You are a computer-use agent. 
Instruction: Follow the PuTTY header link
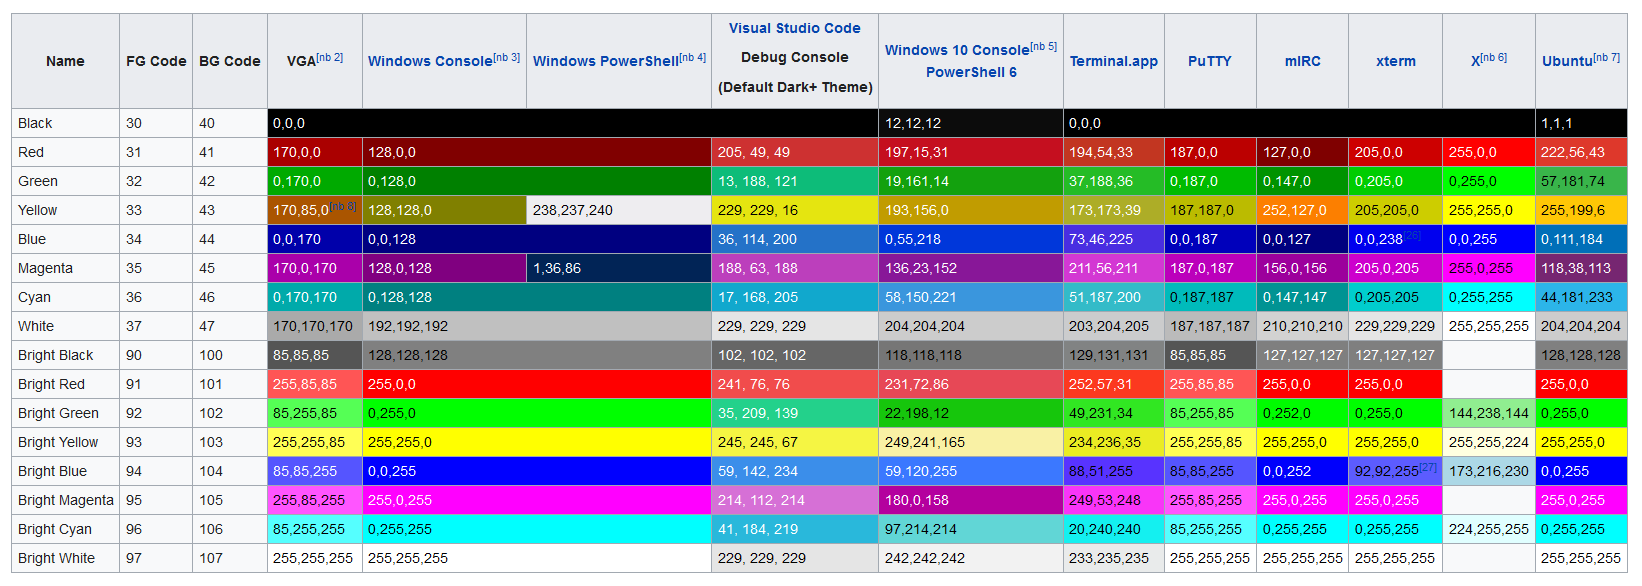coord(1209,61)
